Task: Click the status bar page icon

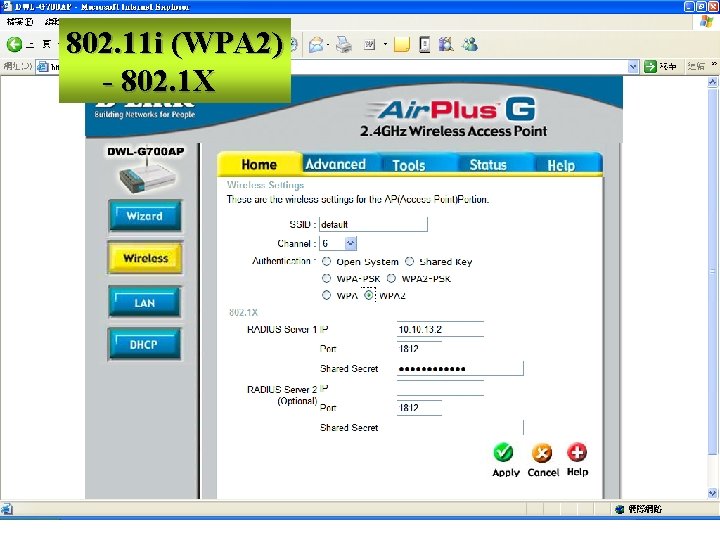Action: [6, 509]
